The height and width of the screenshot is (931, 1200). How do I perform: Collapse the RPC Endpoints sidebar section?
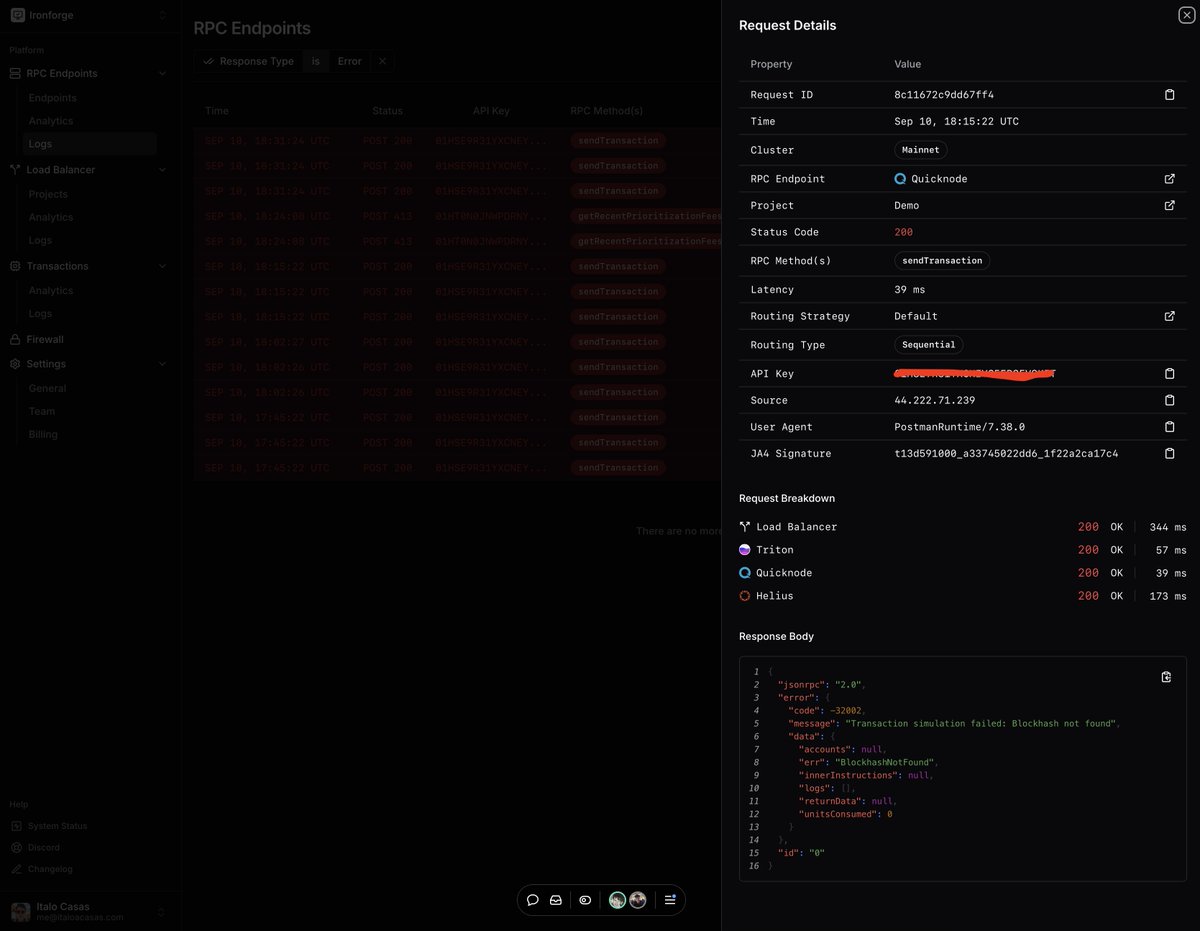coord(162,73)
